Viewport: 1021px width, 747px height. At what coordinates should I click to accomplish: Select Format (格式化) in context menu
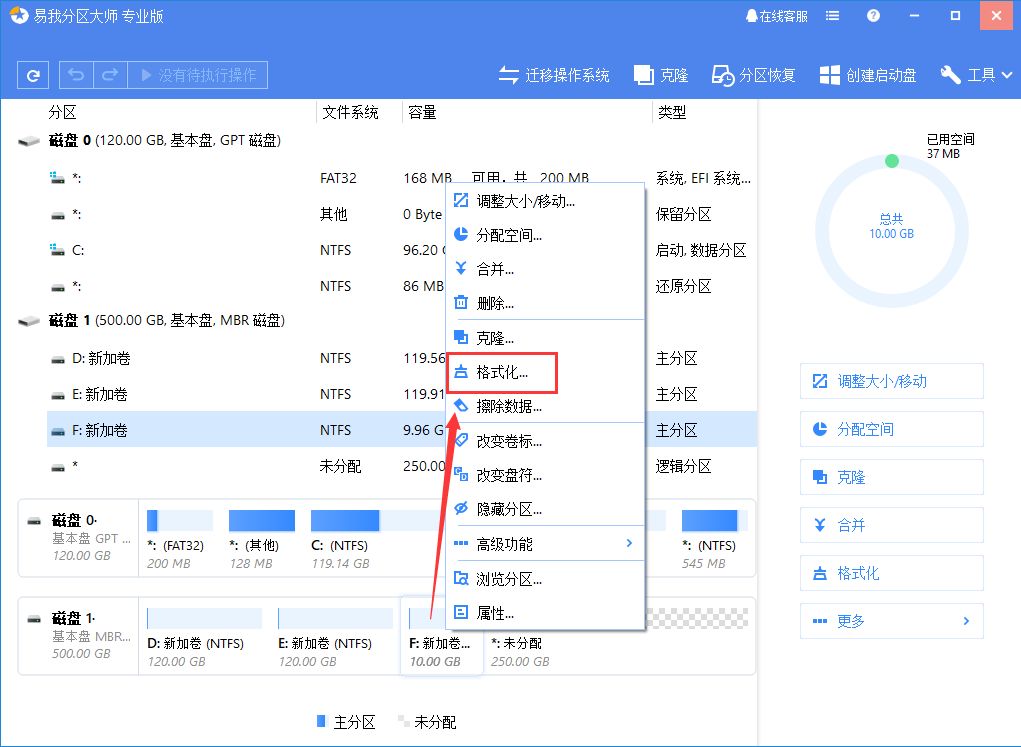click(502, 373)
